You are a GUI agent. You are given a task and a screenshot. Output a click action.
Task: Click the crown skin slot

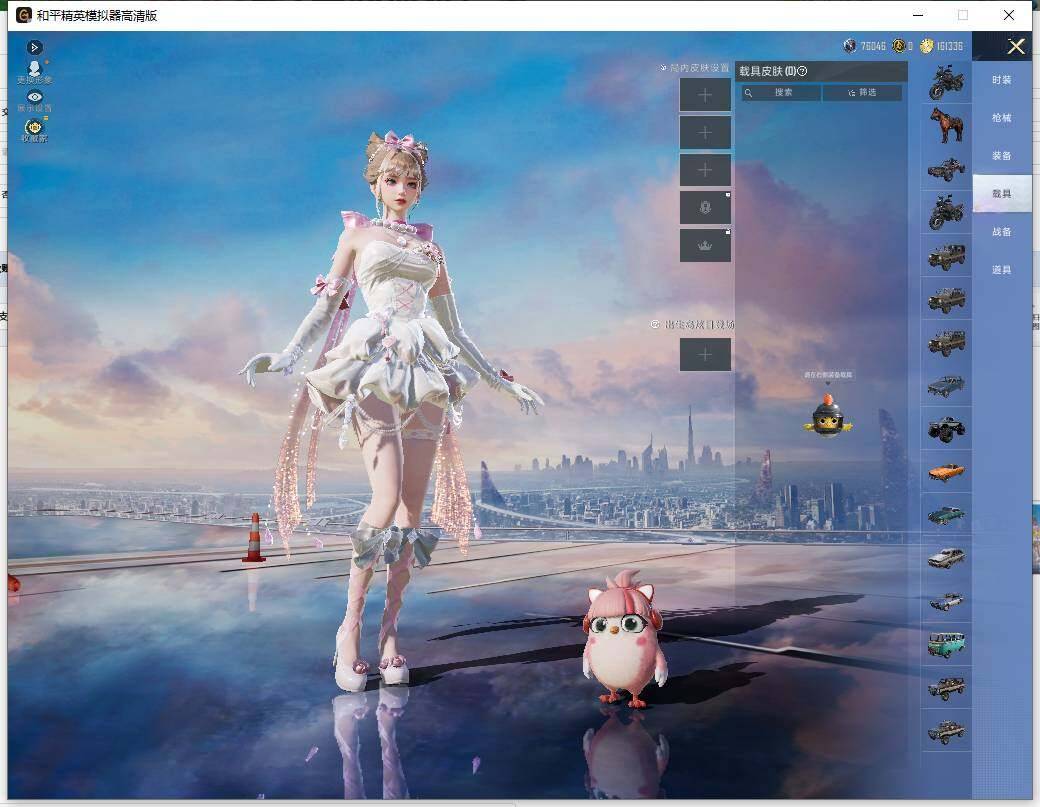pyautogui.click(x=705, y=245)
